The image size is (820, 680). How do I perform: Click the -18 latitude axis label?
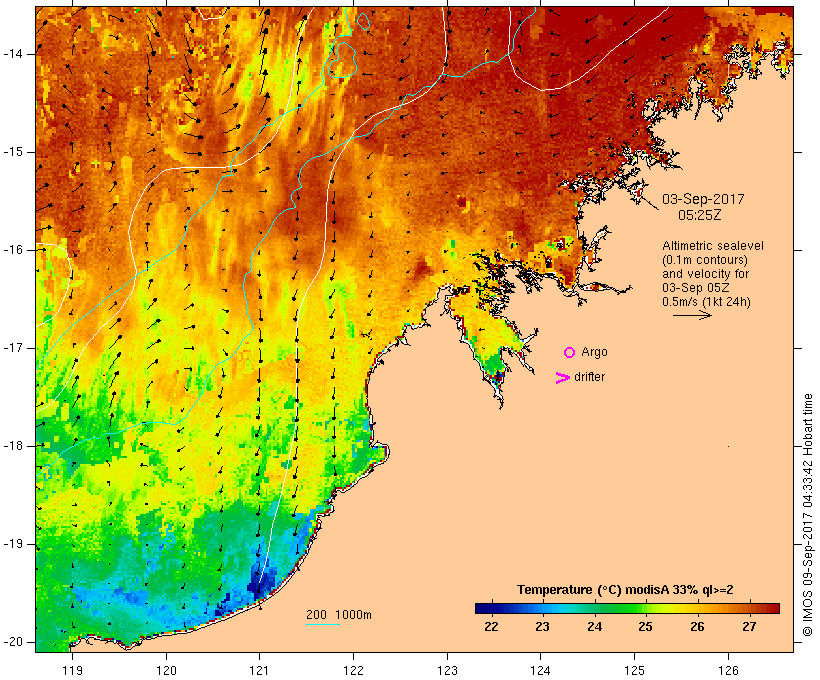pos(13,446)
